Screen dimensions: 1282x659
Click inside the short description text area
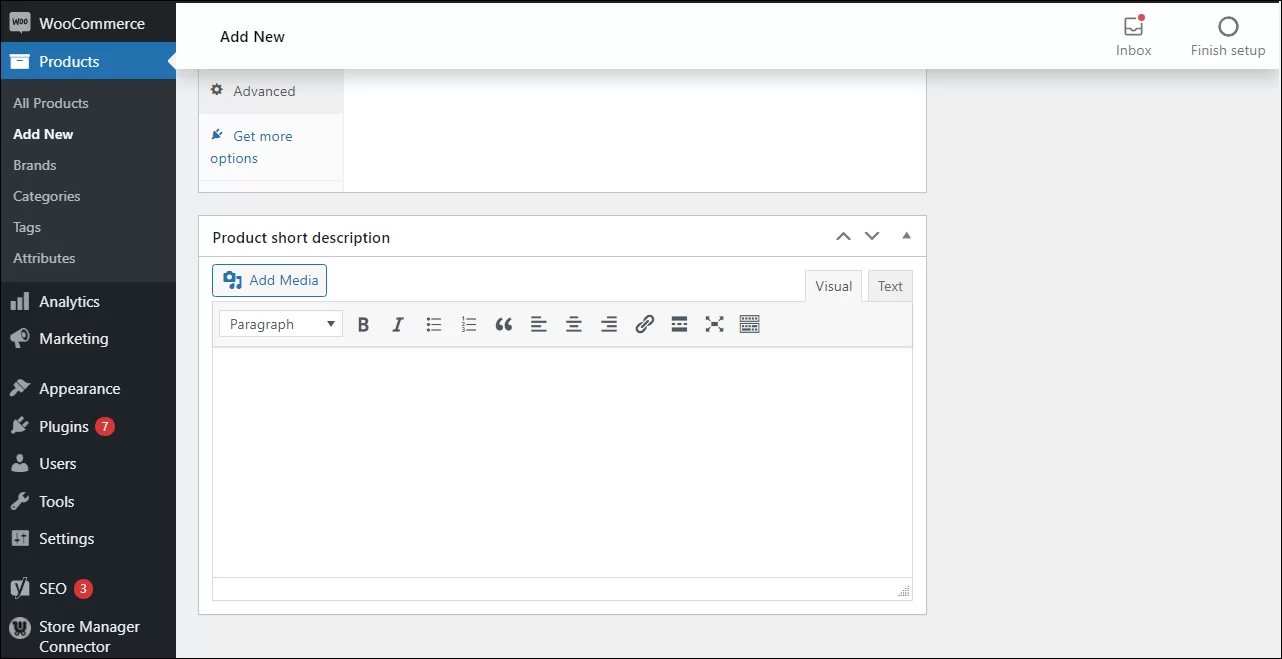[560, 460]
